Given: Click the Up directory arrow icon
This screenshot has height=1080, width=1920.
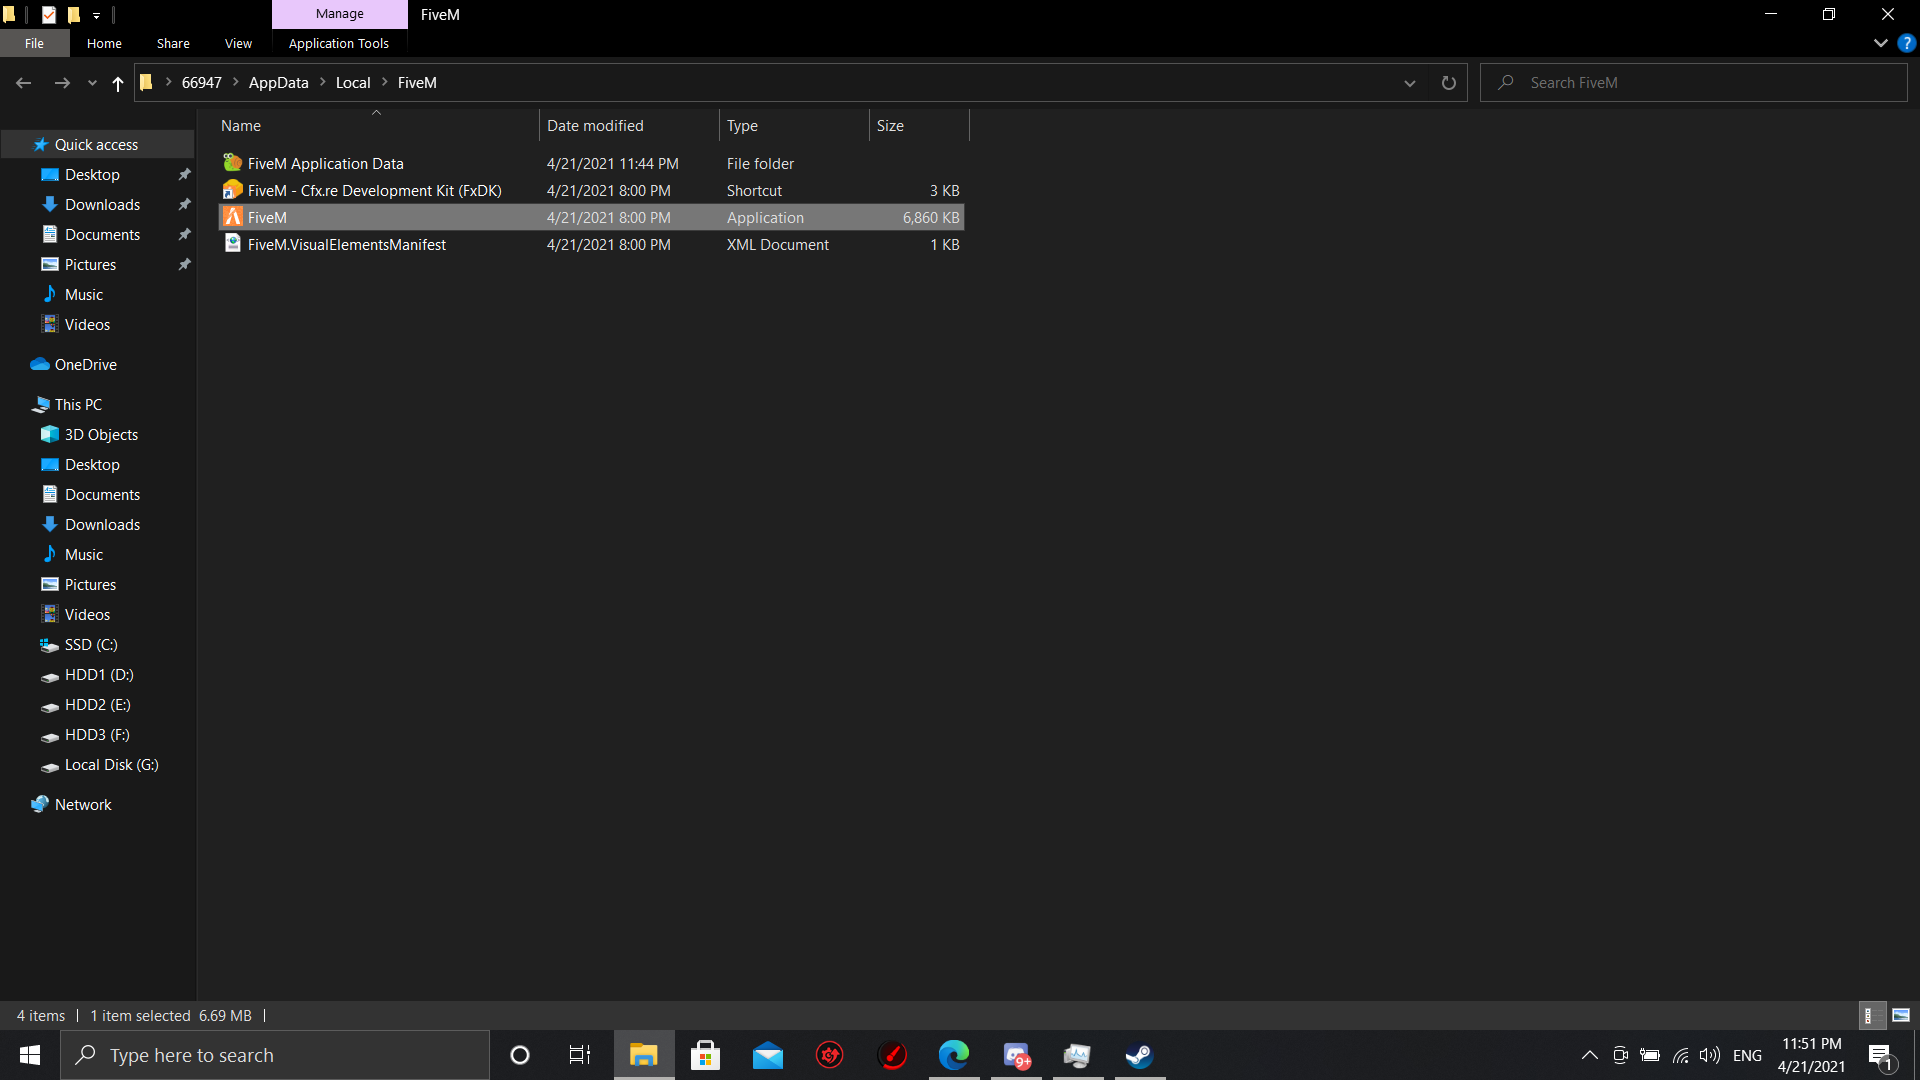Looking at the screenshot, I should tap(118, 83).
